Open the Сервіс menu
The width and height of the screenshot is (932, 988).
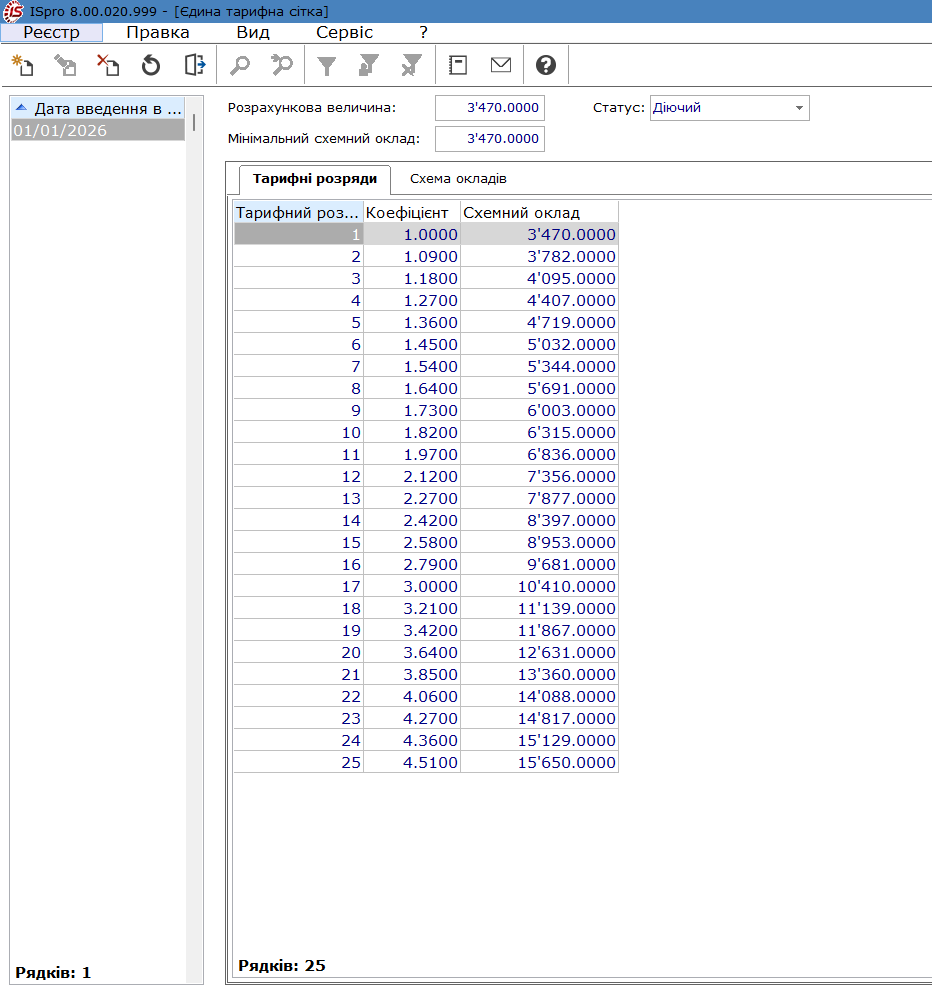pos(344,32)
